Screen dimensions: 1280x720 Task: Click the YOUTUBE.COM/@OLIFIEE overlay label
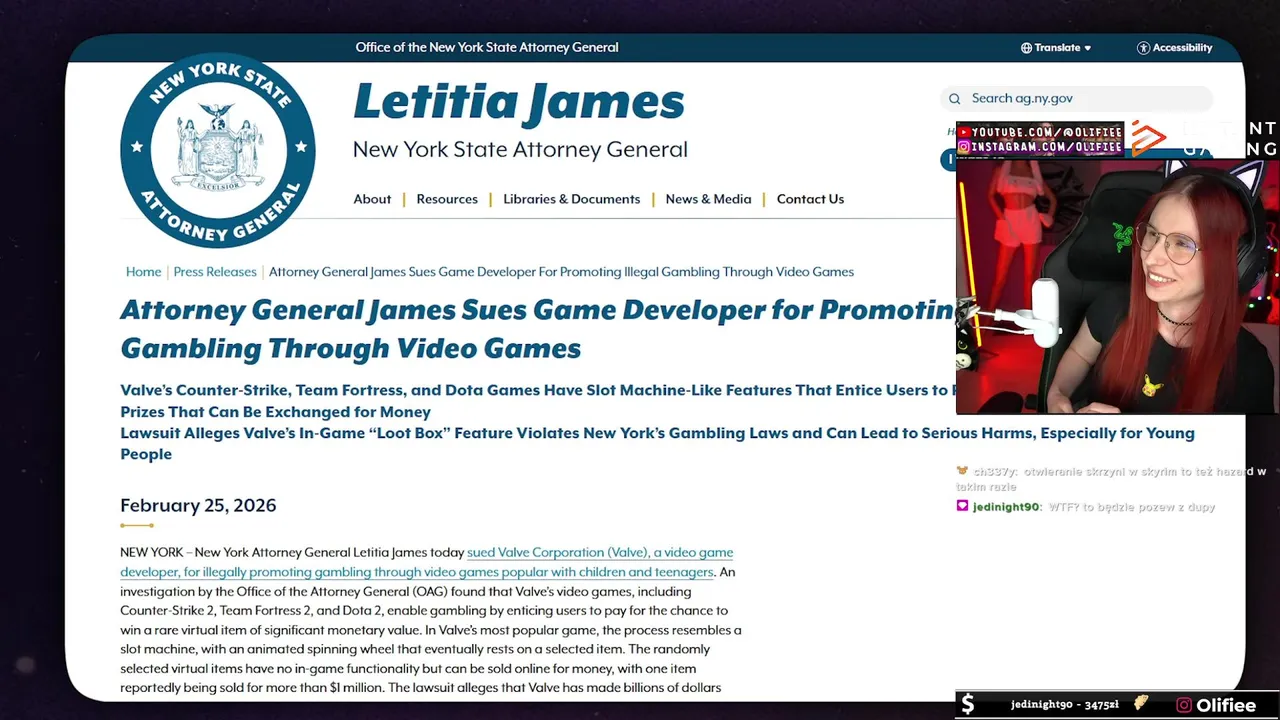pyautogui.click(x=1040, y=132)
